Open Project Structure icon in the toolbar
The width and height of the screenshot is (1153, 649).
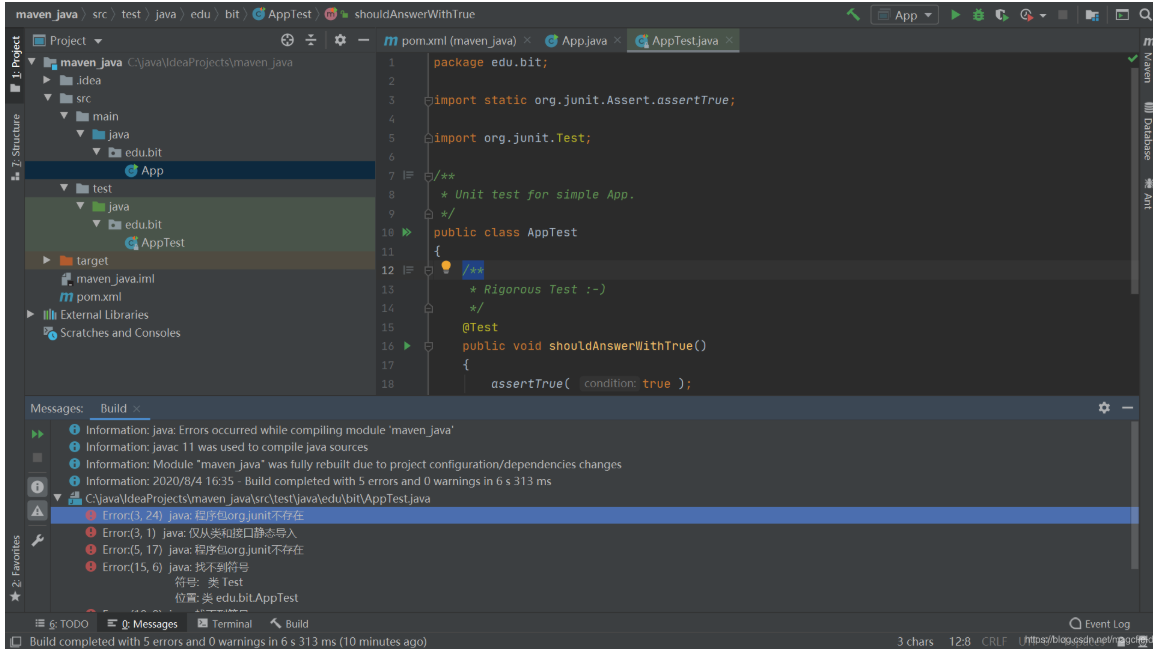1092,15
